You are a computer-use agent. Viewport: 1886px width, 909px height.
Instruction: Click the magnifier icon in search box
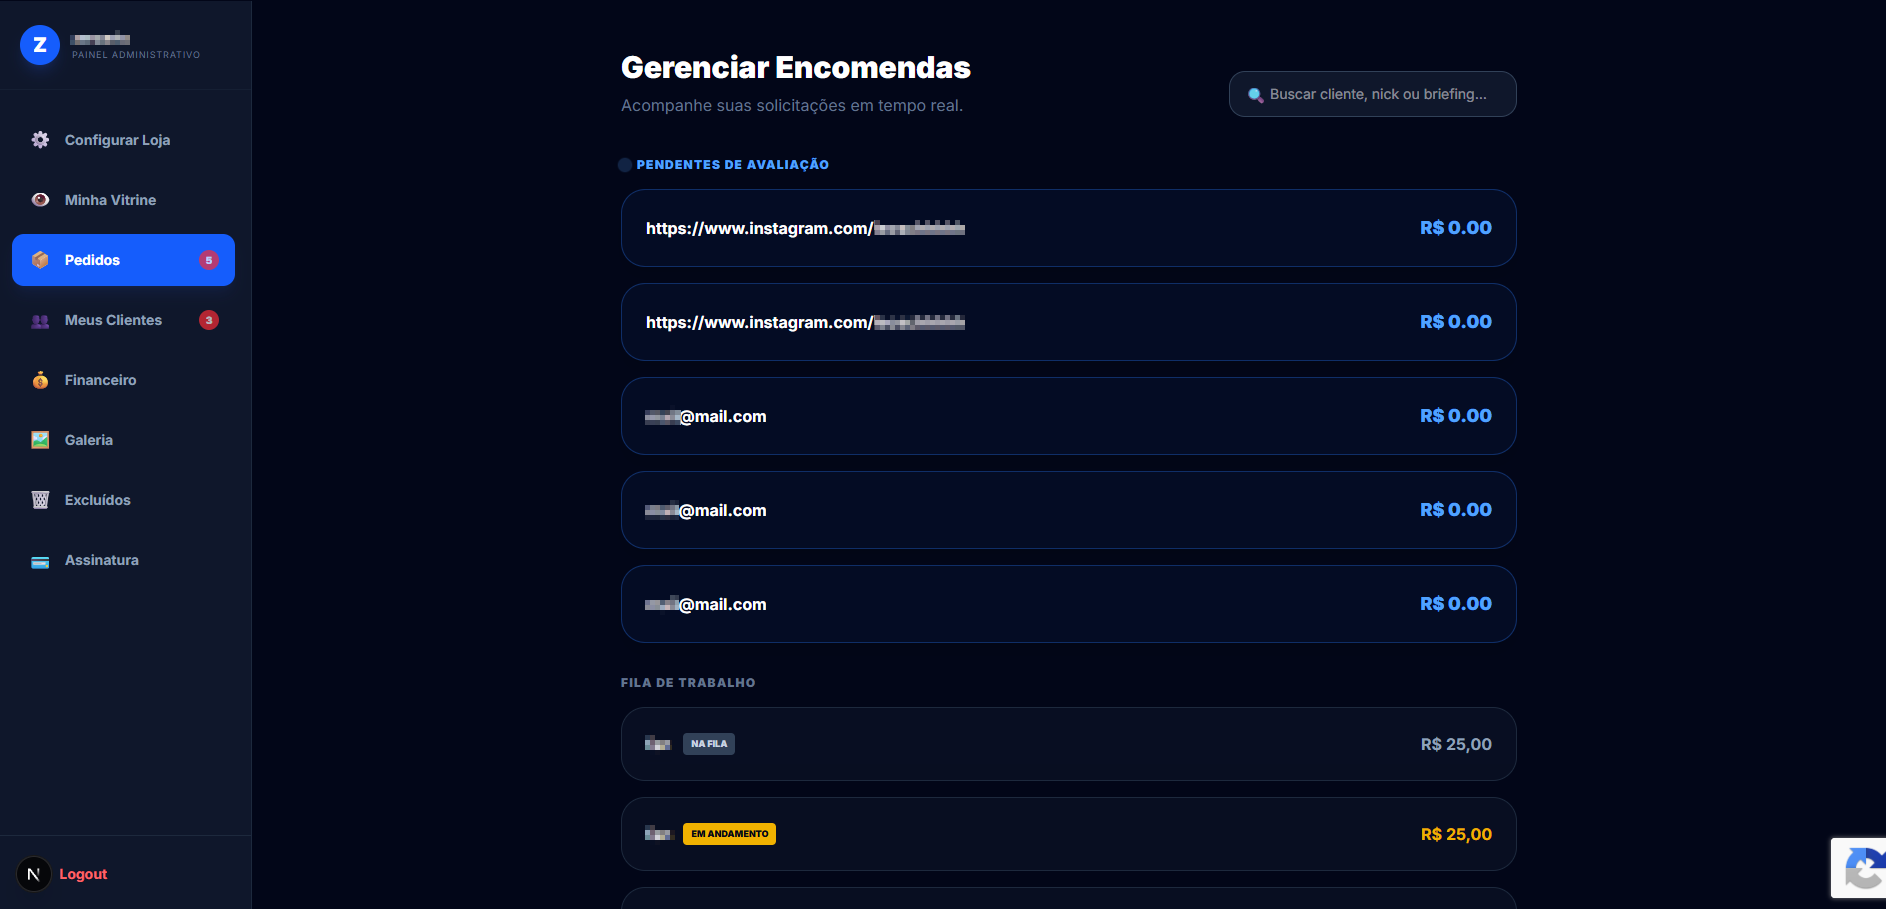click(1256, 95)
